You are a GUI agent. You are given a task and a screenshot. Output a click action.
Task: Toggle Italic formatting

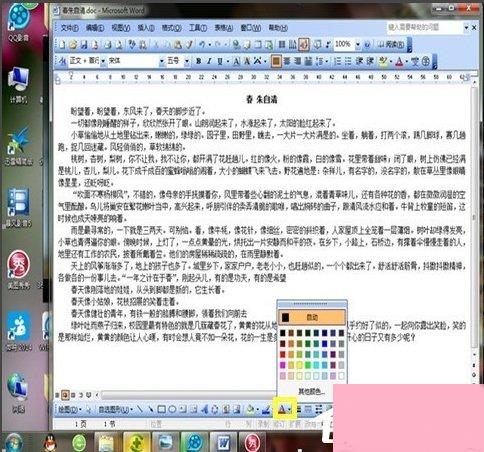[209, 61]
